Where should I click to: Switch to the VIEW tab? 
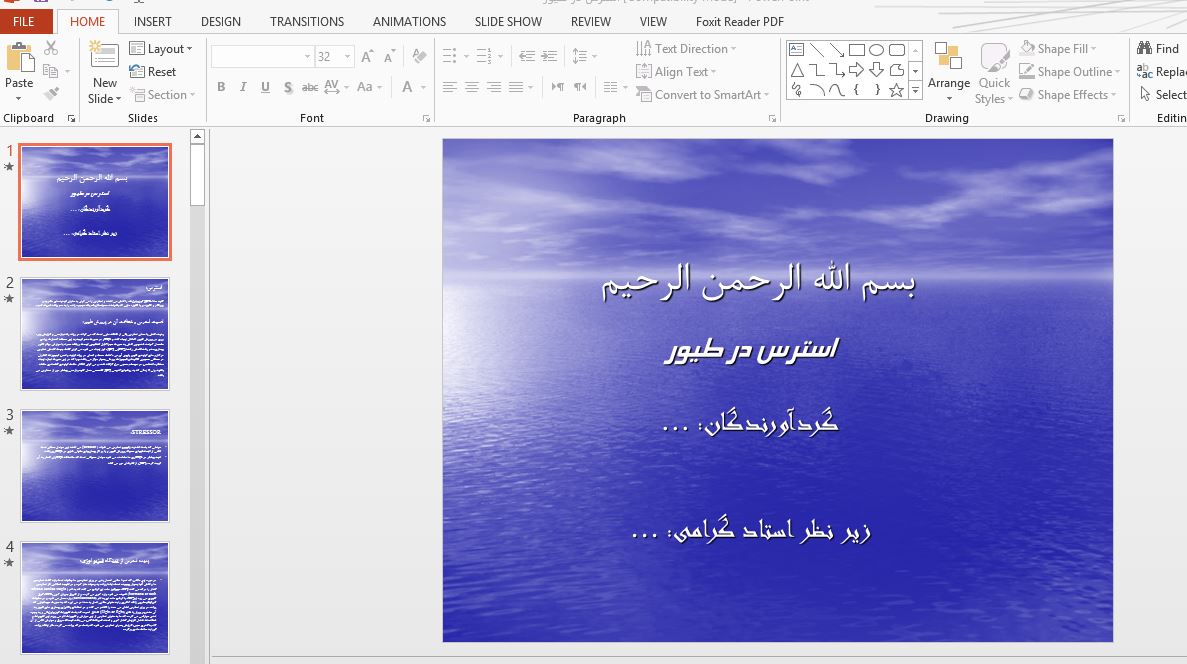653,22
